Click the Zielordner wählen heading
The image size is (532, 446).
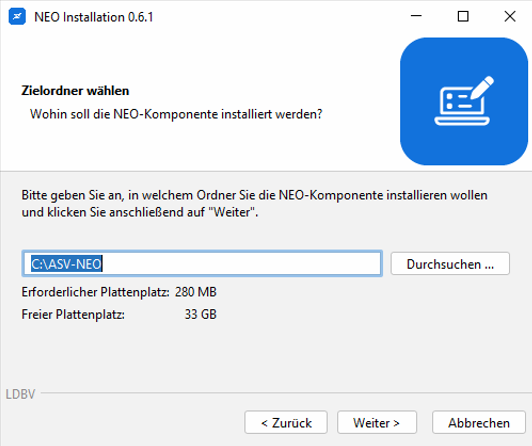coord(75,91)
